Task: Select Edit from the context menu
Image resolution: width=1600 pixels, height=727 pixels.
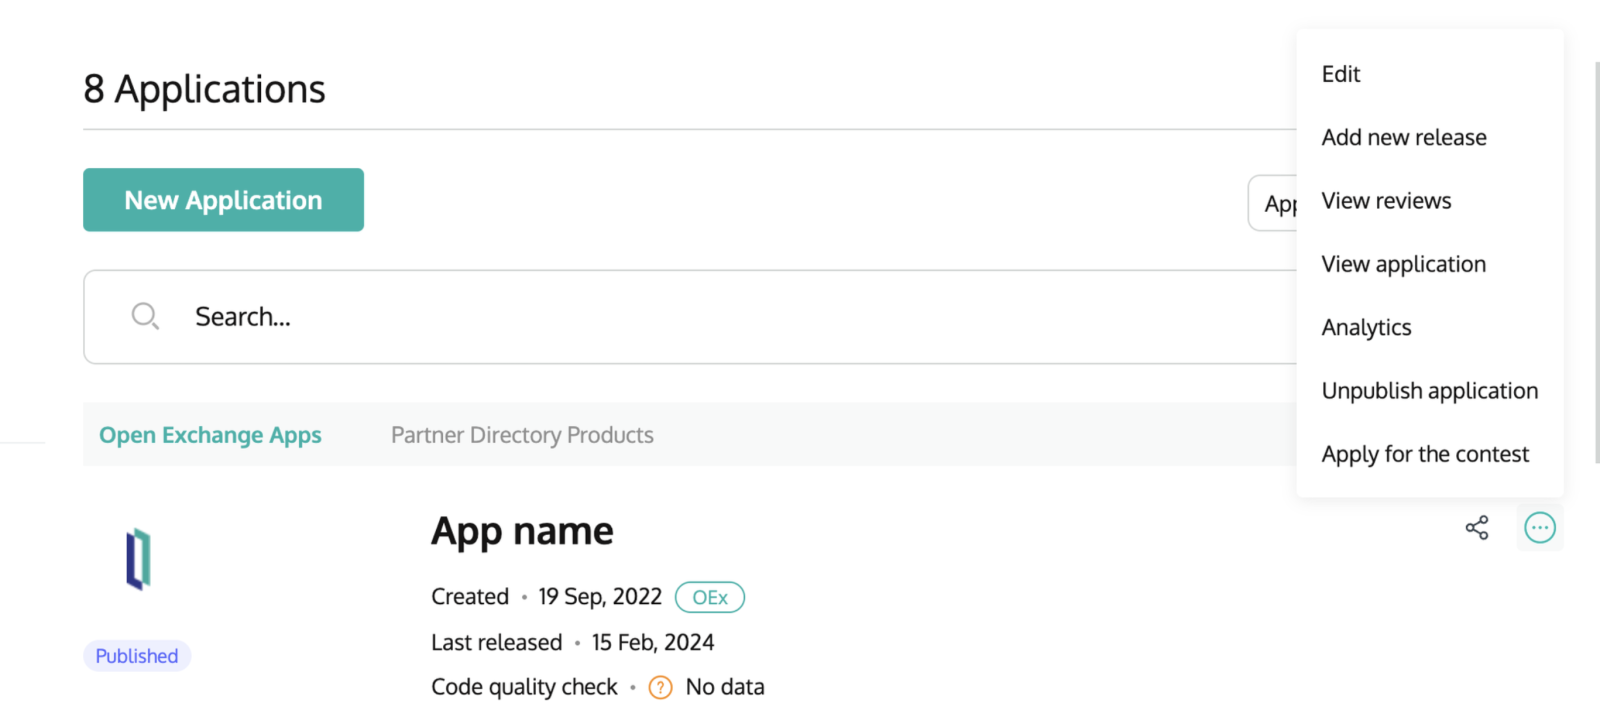Action: tap(1341, 74)
